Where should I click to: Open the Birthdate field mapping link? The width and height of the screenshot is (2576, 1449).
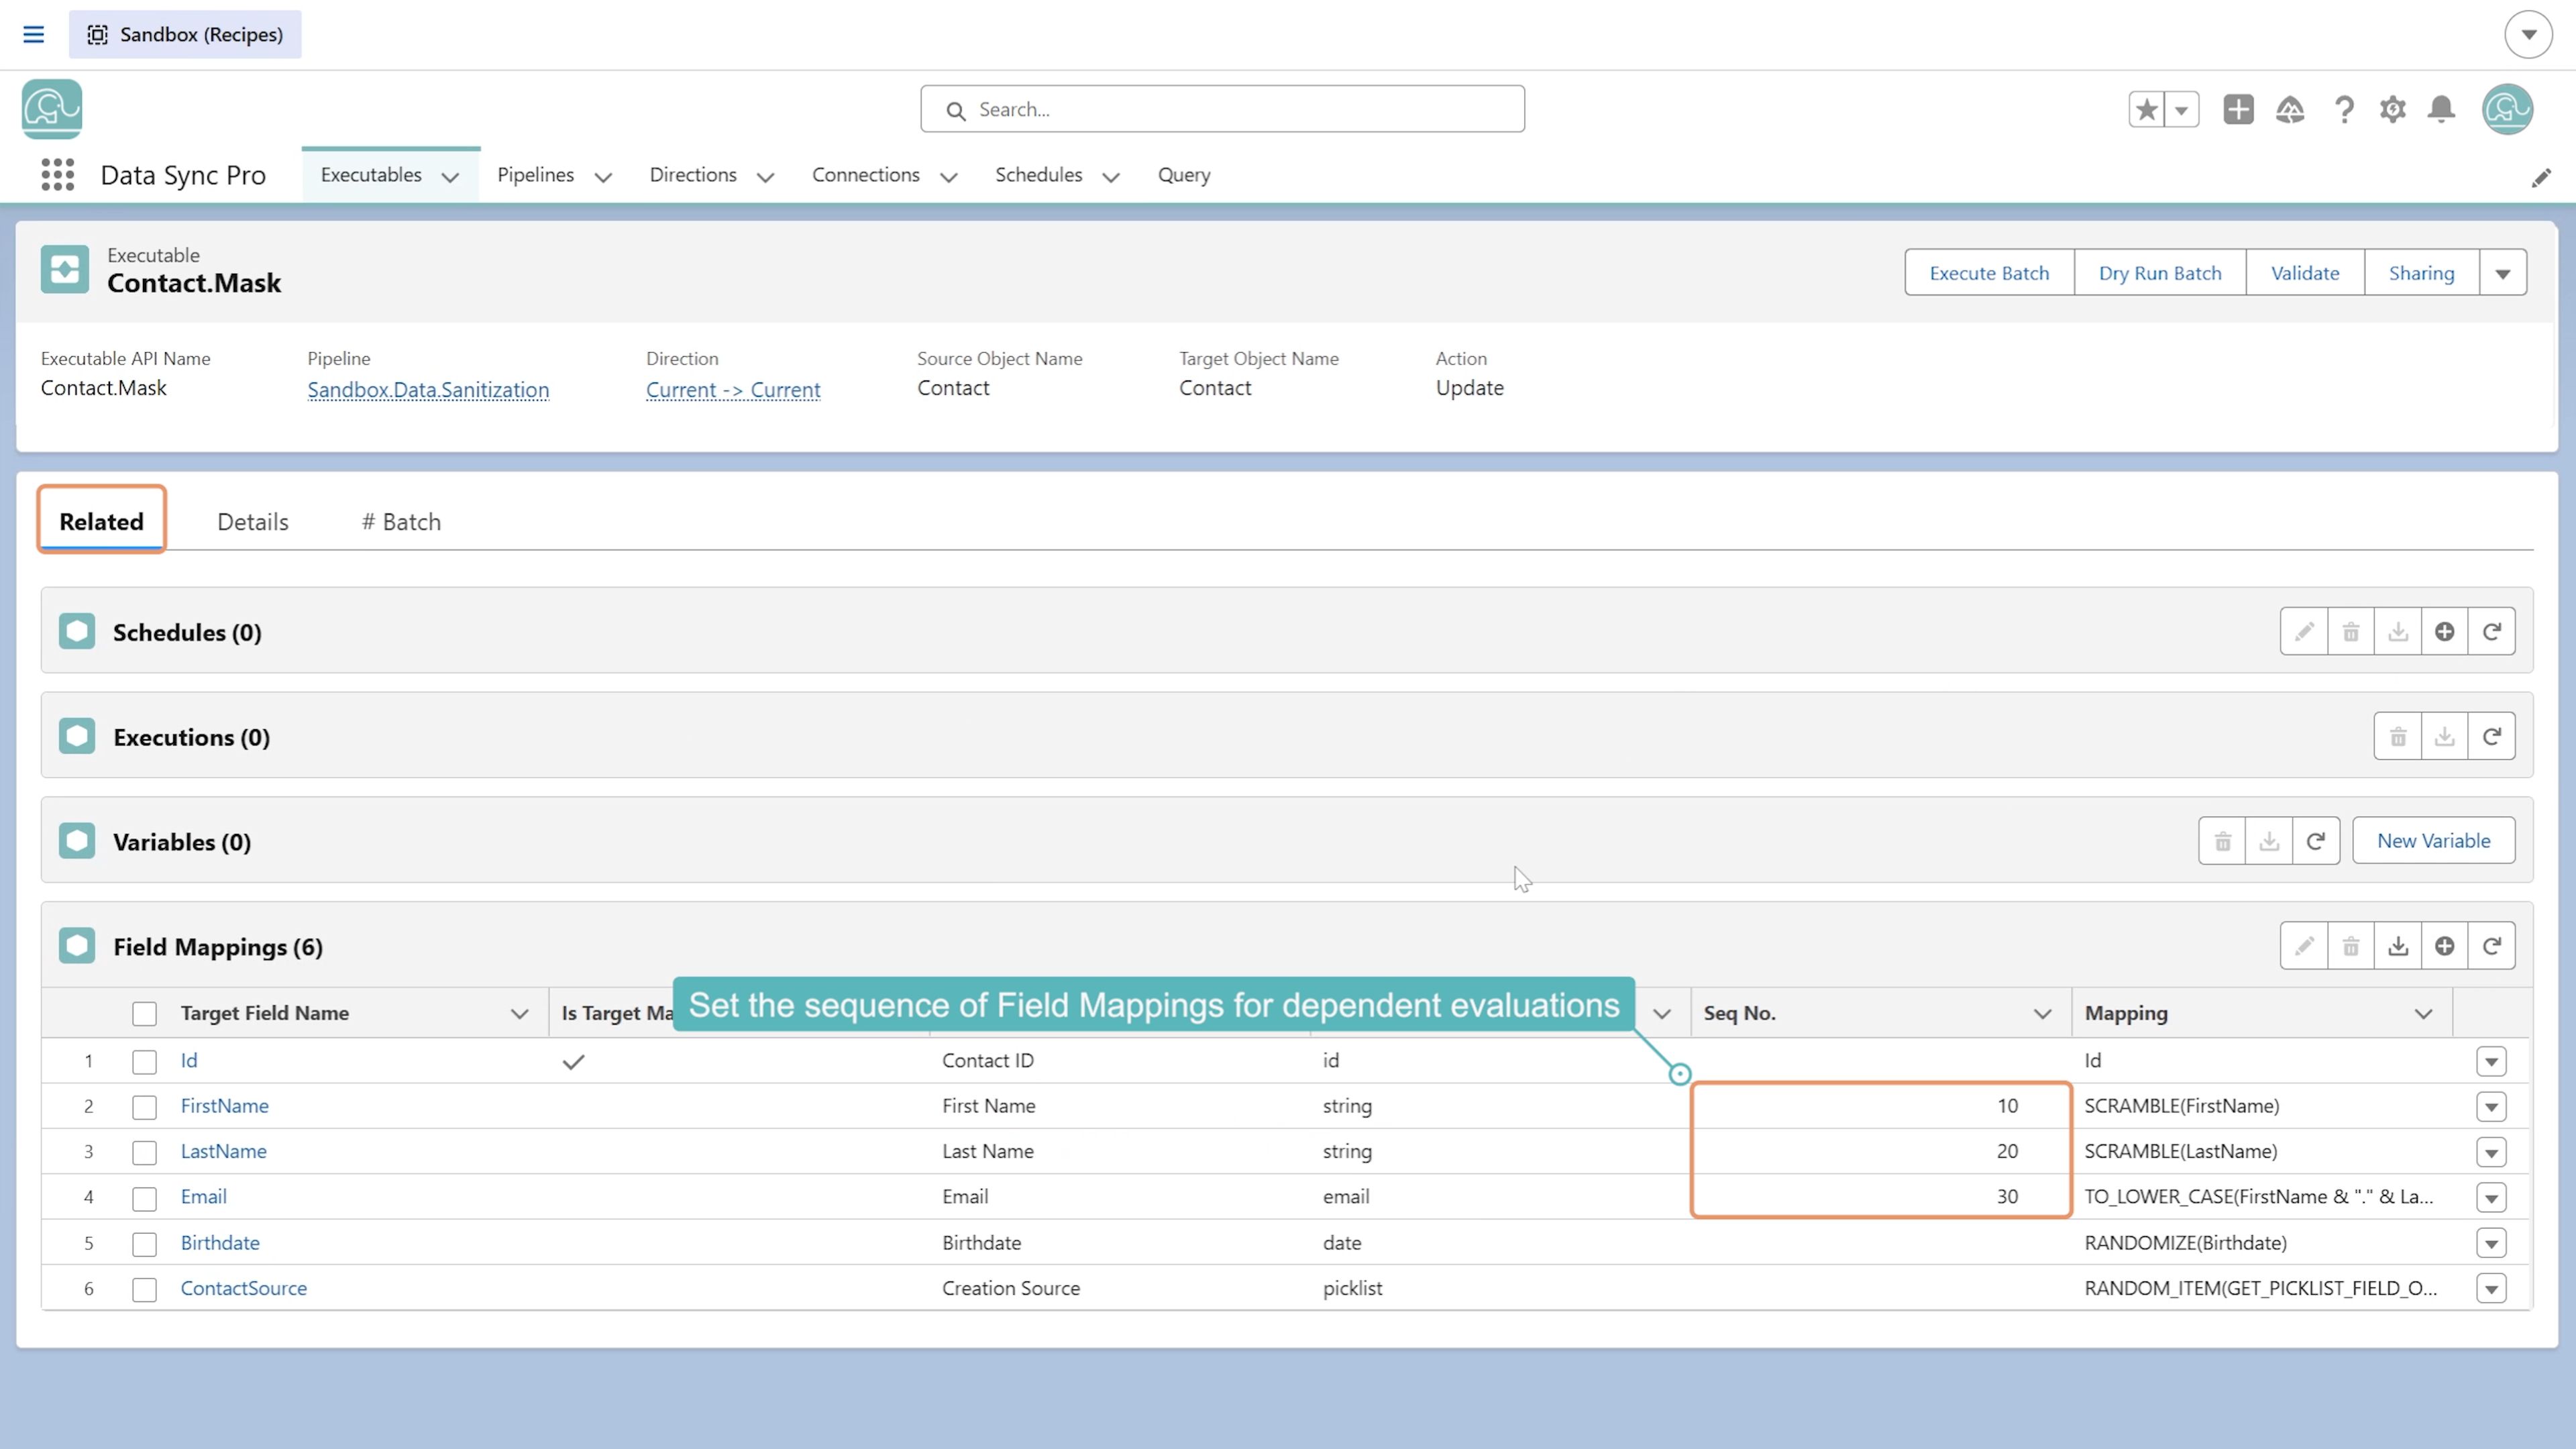220,1243
